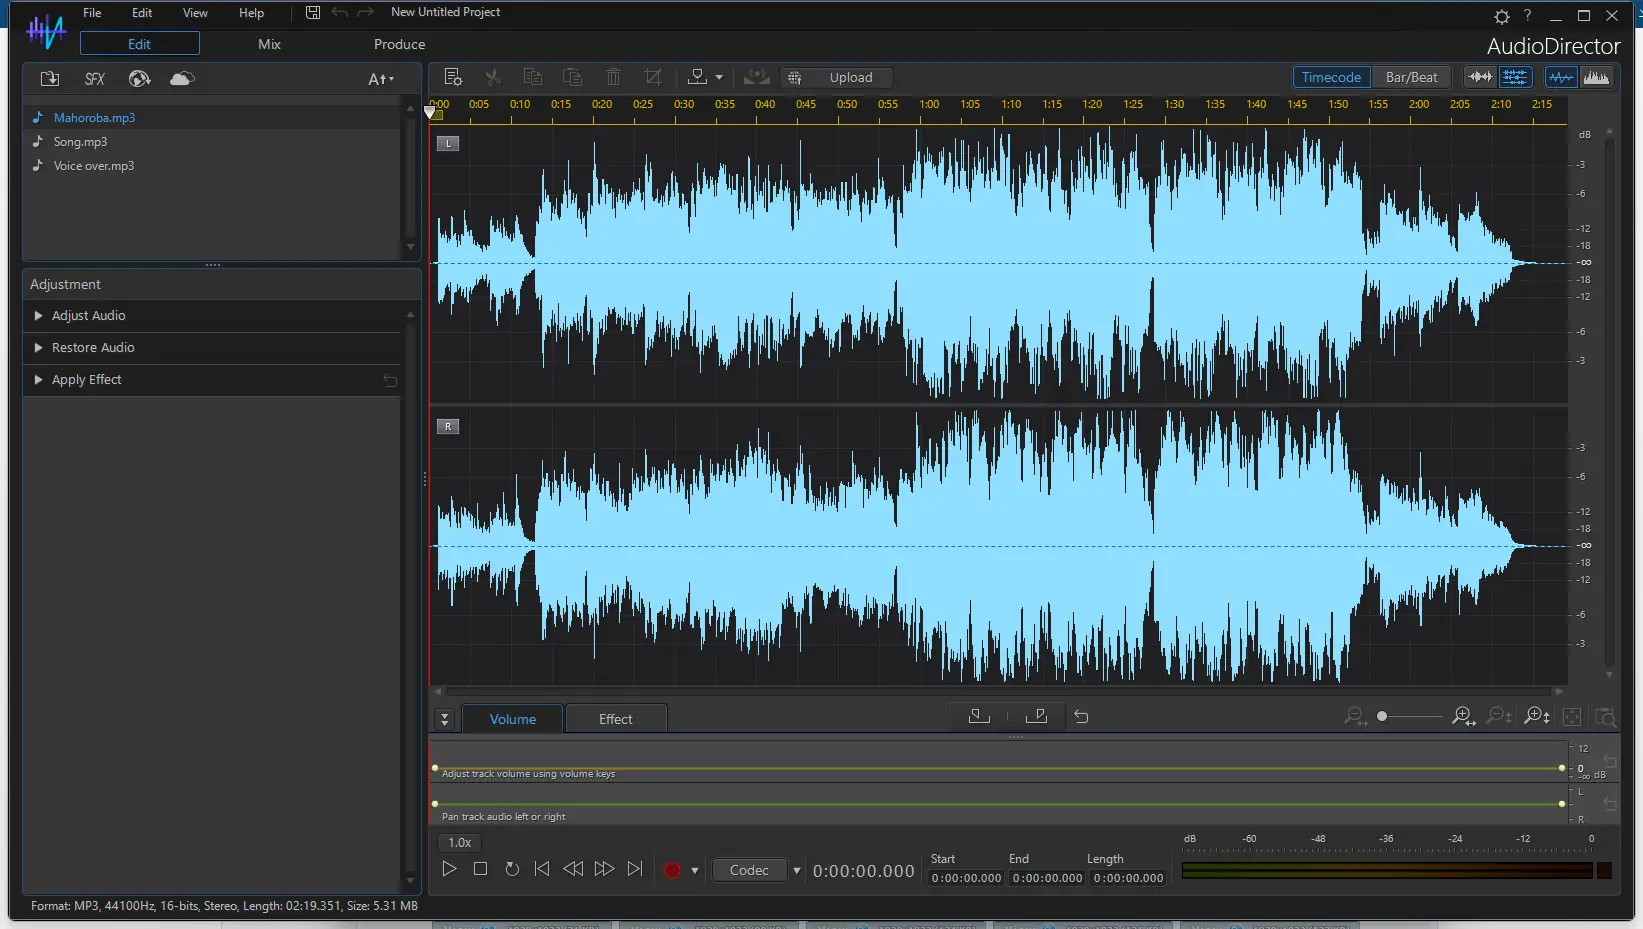Open the SFX sound effects library
Viewport: 1643px width, 929px height.
pyautogui.click(x=95, y=79)
